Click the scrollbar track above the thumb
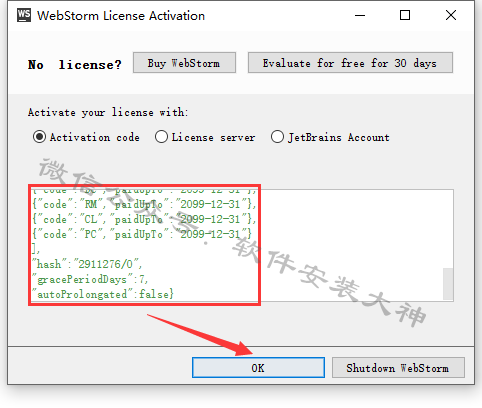Viewport: 482px width, 408px height. pyautogui.click(x=448, y=229)
